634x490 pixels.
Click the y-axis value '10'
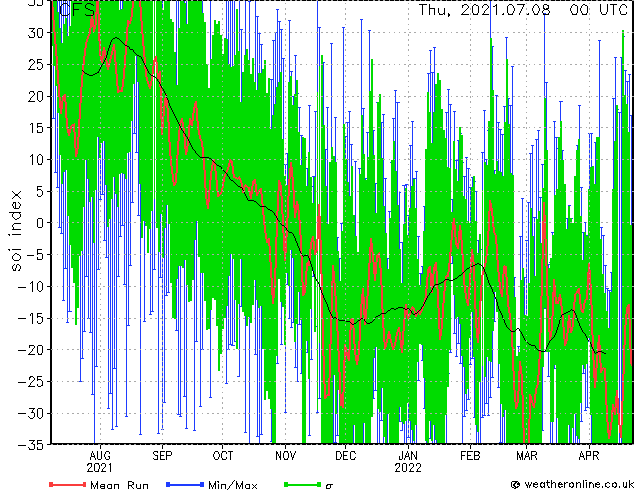coord(36,160)
